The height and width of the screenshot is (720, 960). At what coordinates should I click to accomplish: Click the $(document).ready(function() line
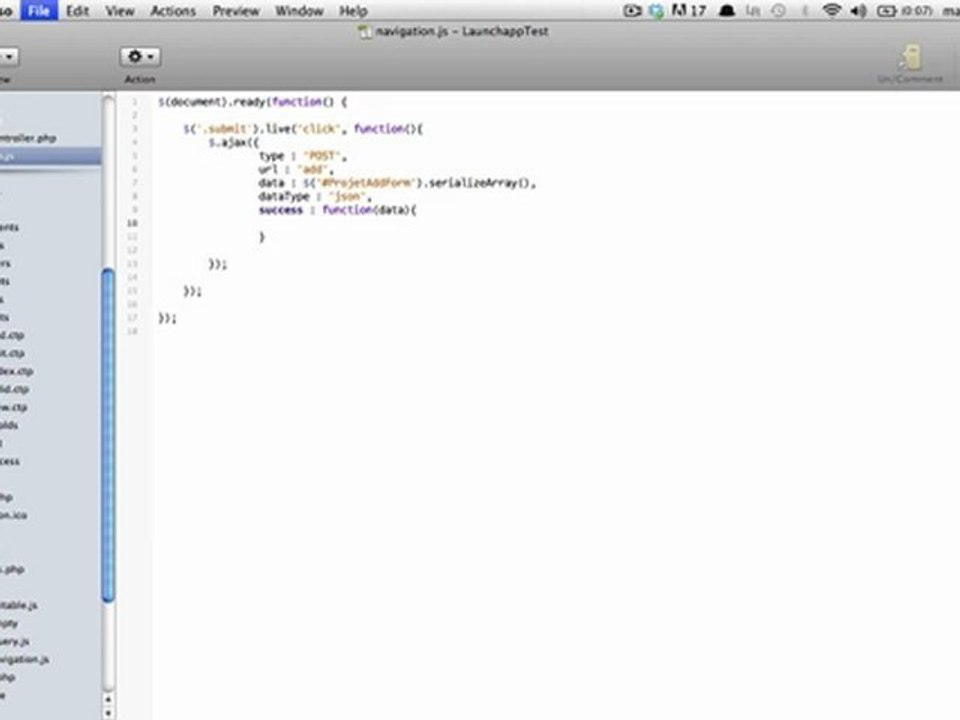252,102
